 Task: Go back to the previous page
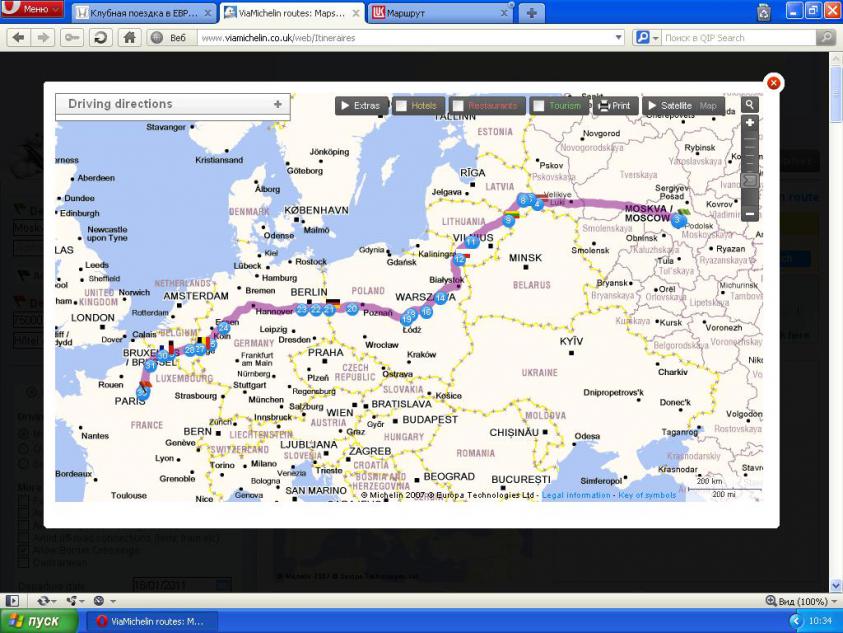tap(18, 38)
